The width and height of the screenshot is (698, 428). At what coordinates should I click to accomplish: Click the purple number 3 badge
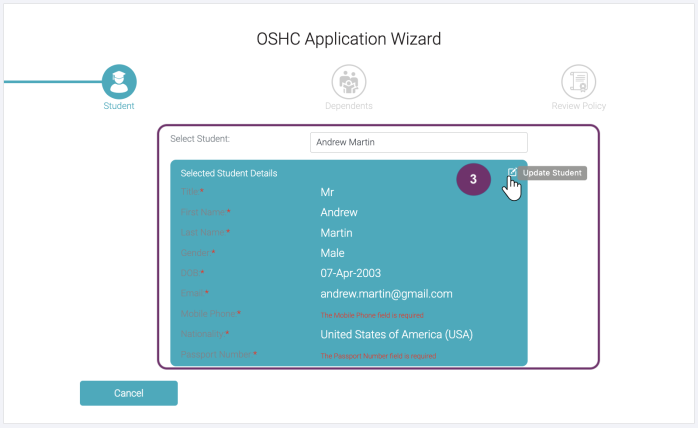474,180
